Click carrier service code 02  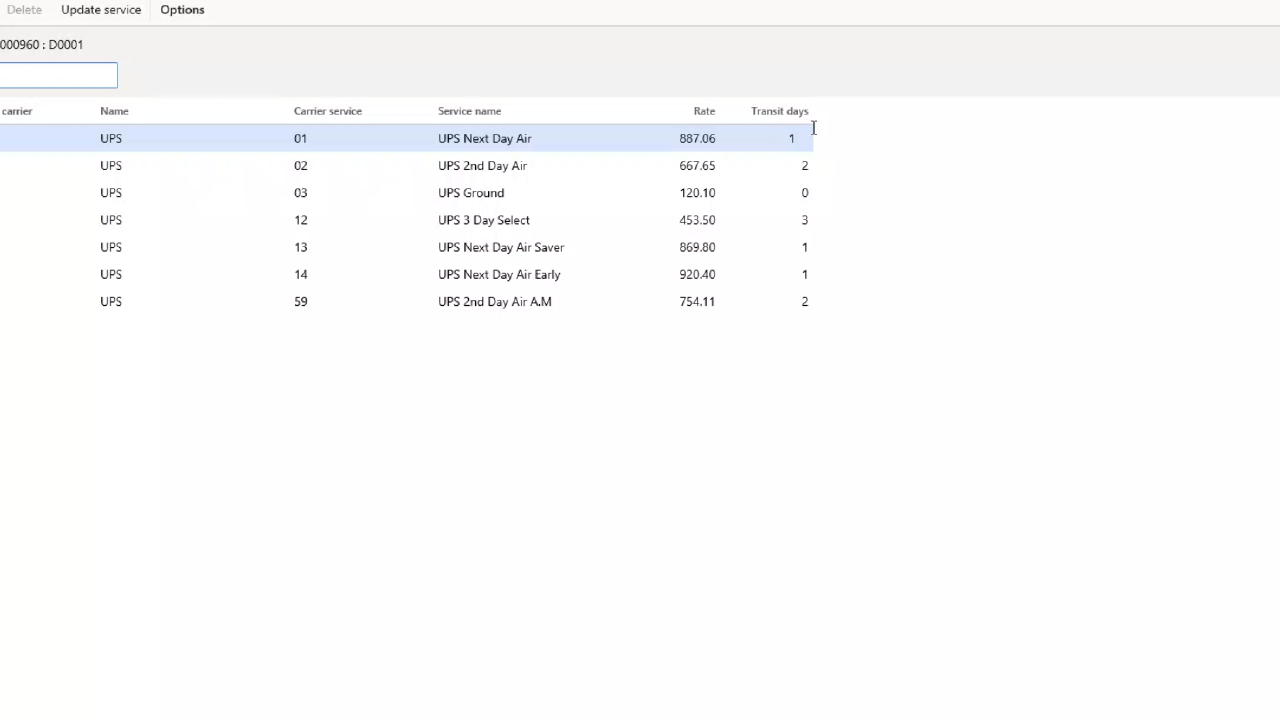pos(300,166)
